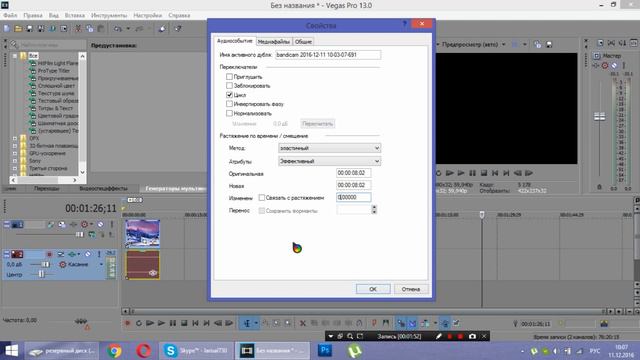Image resolution: width=640 pixels, height=360 pixels.
Task: Click OK in the properties dialog
Action: click(x=373, y=289)
